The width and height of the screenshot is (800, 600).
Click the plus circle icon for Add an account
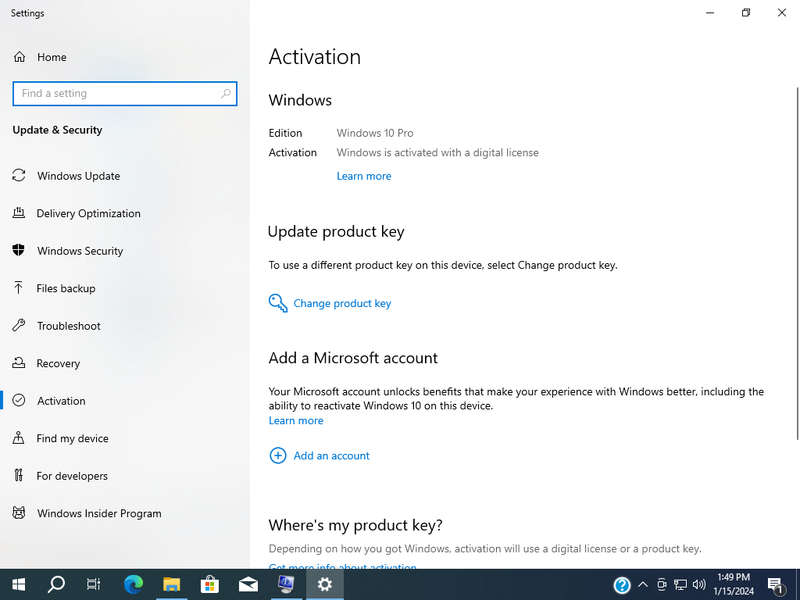[278, 456]
